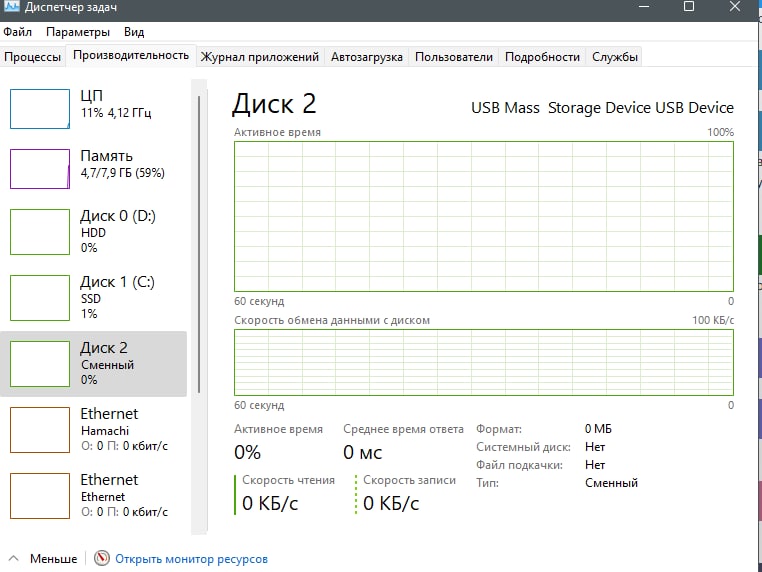Click the disk transfer rate graph area
The image size is (762, 572).
(484, 363)
